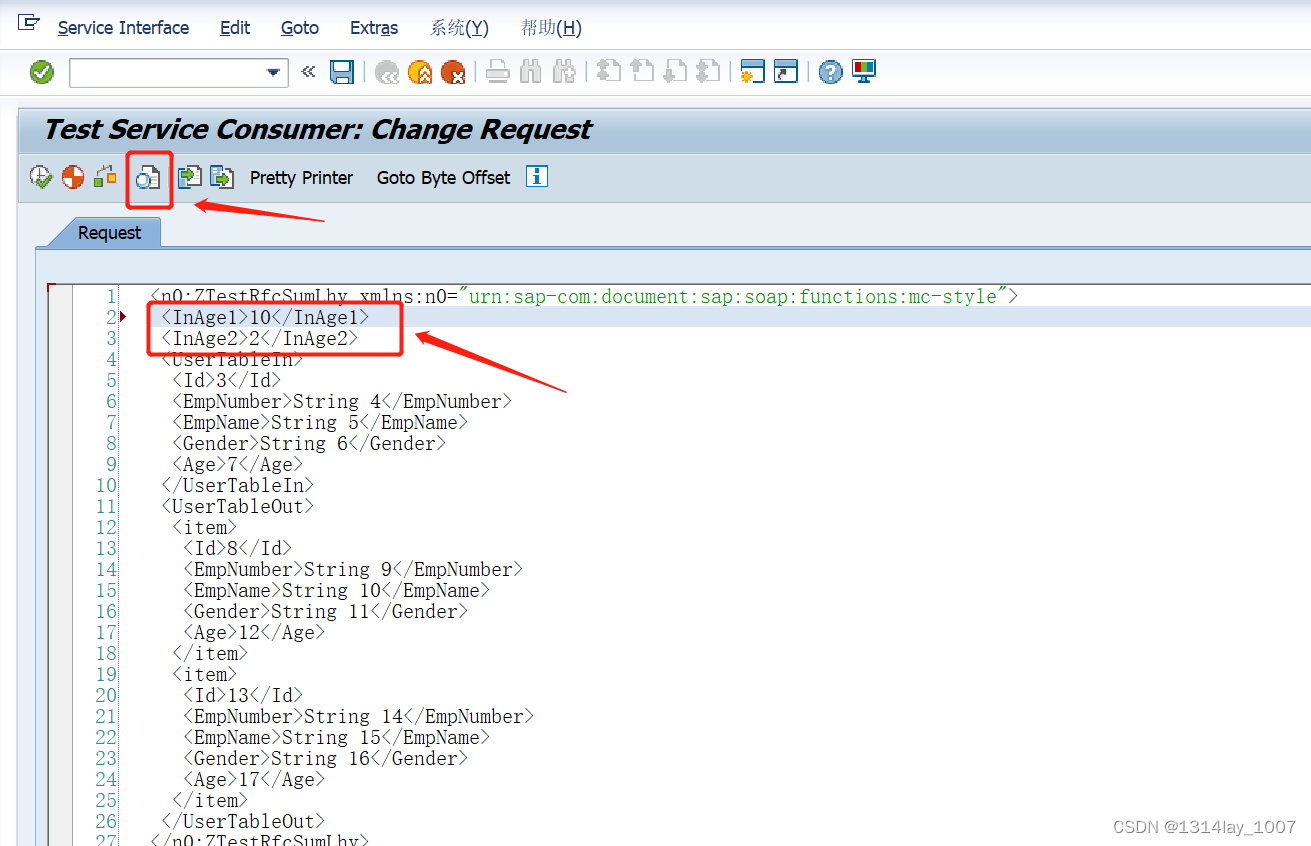The image size is (1311, 846).
Task: Click the EmpNumber String 9 line
Action: pyautogui.click(x=353, y=569)
